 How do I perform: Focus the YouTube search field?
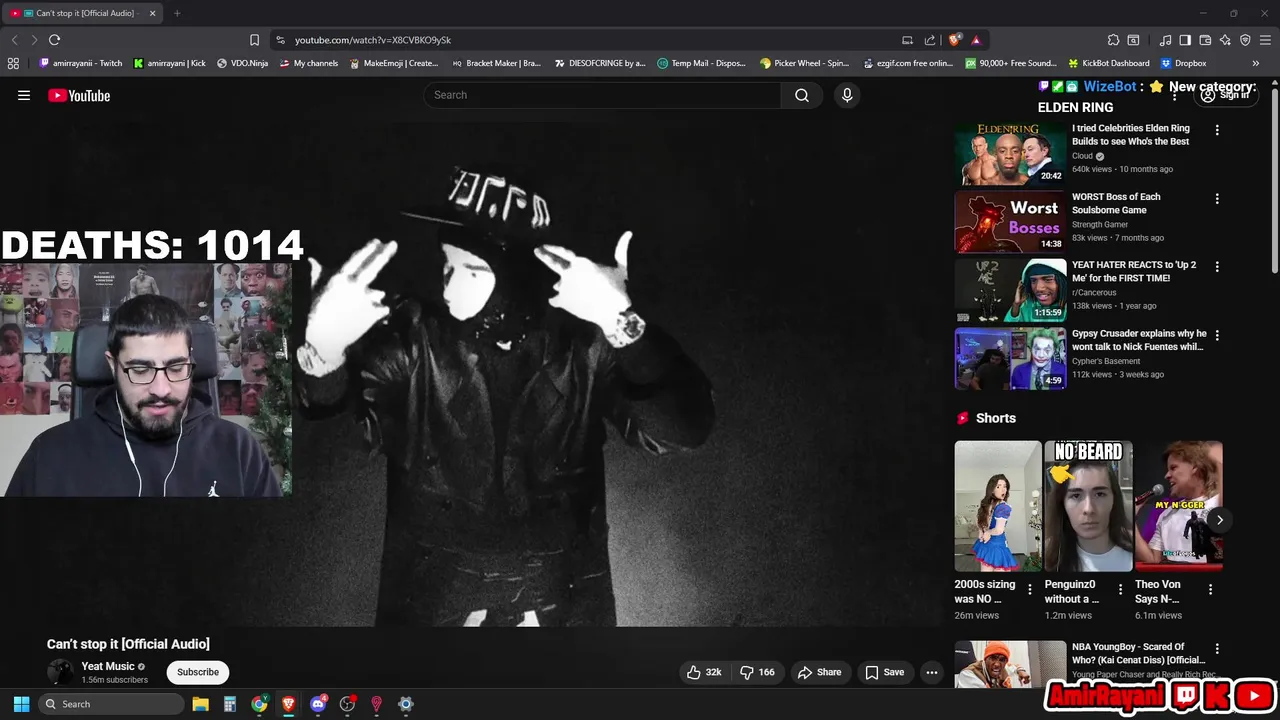[x=602, y=95]
